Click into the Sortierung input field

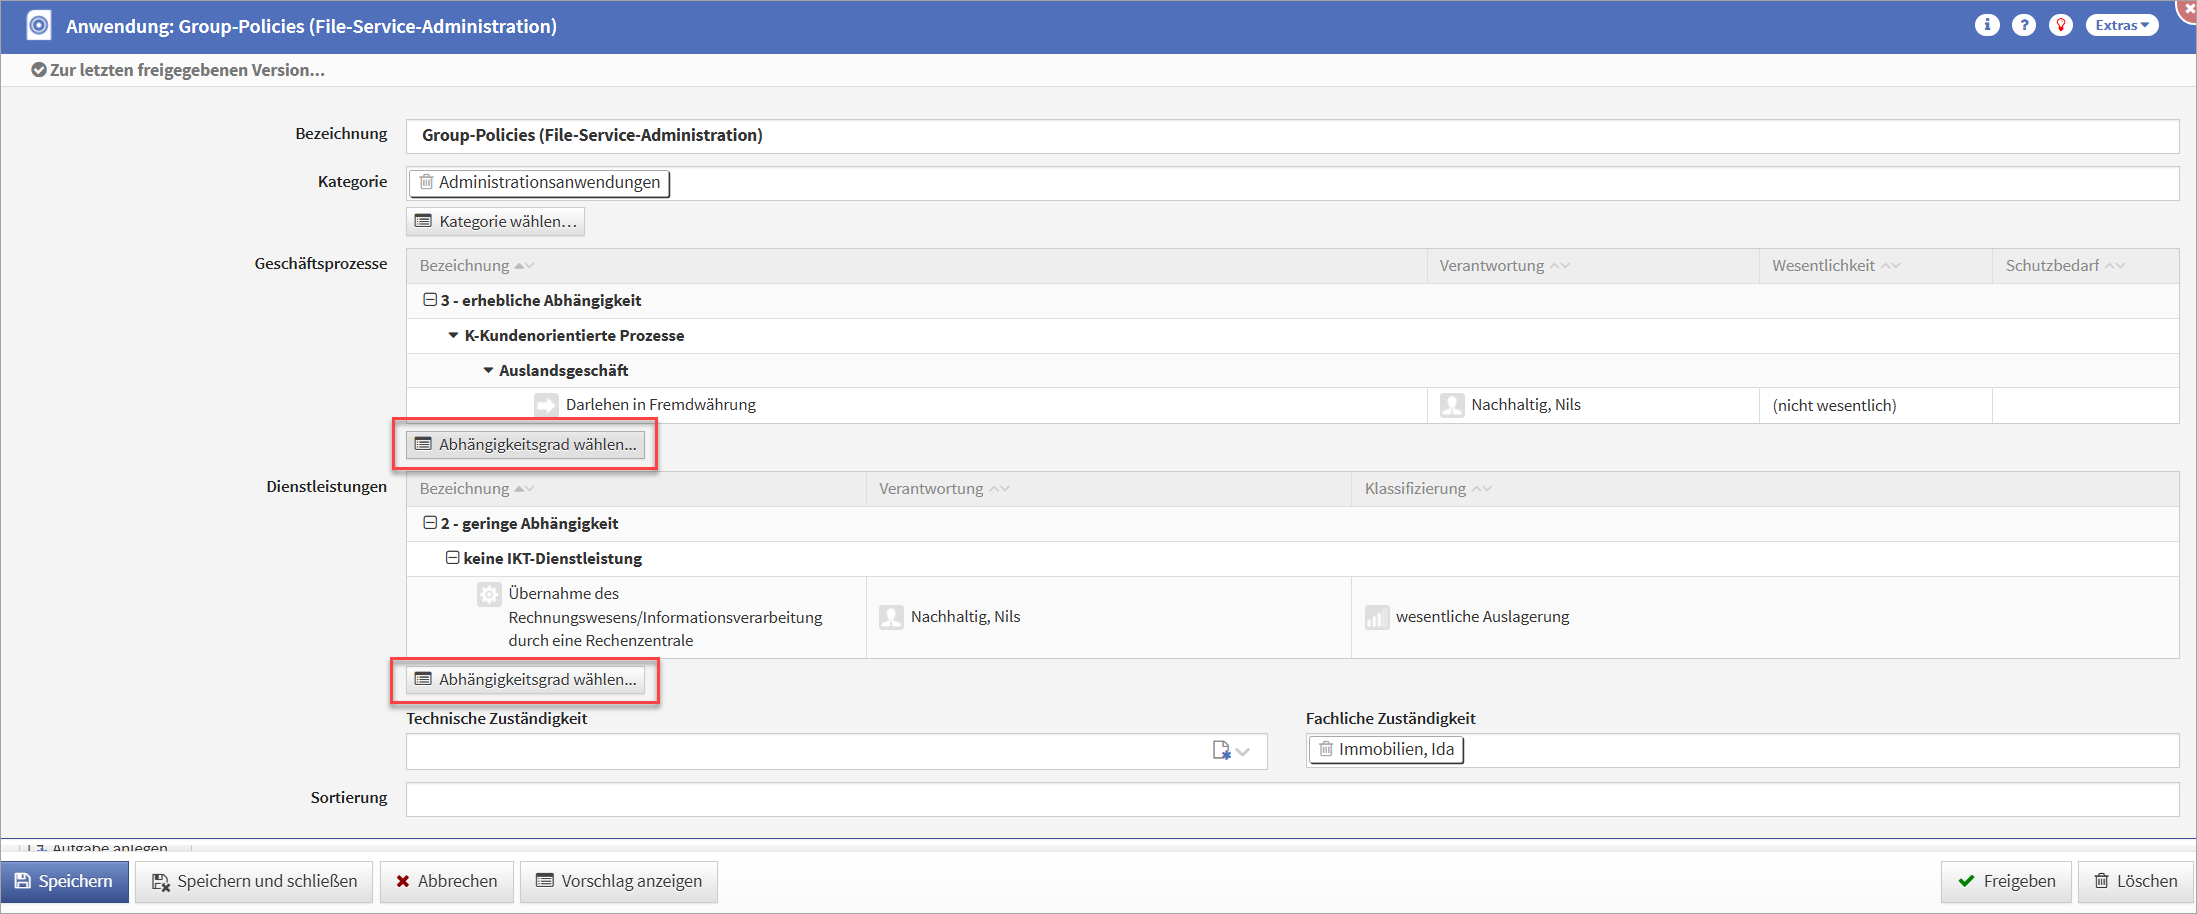pos(1291,799)
